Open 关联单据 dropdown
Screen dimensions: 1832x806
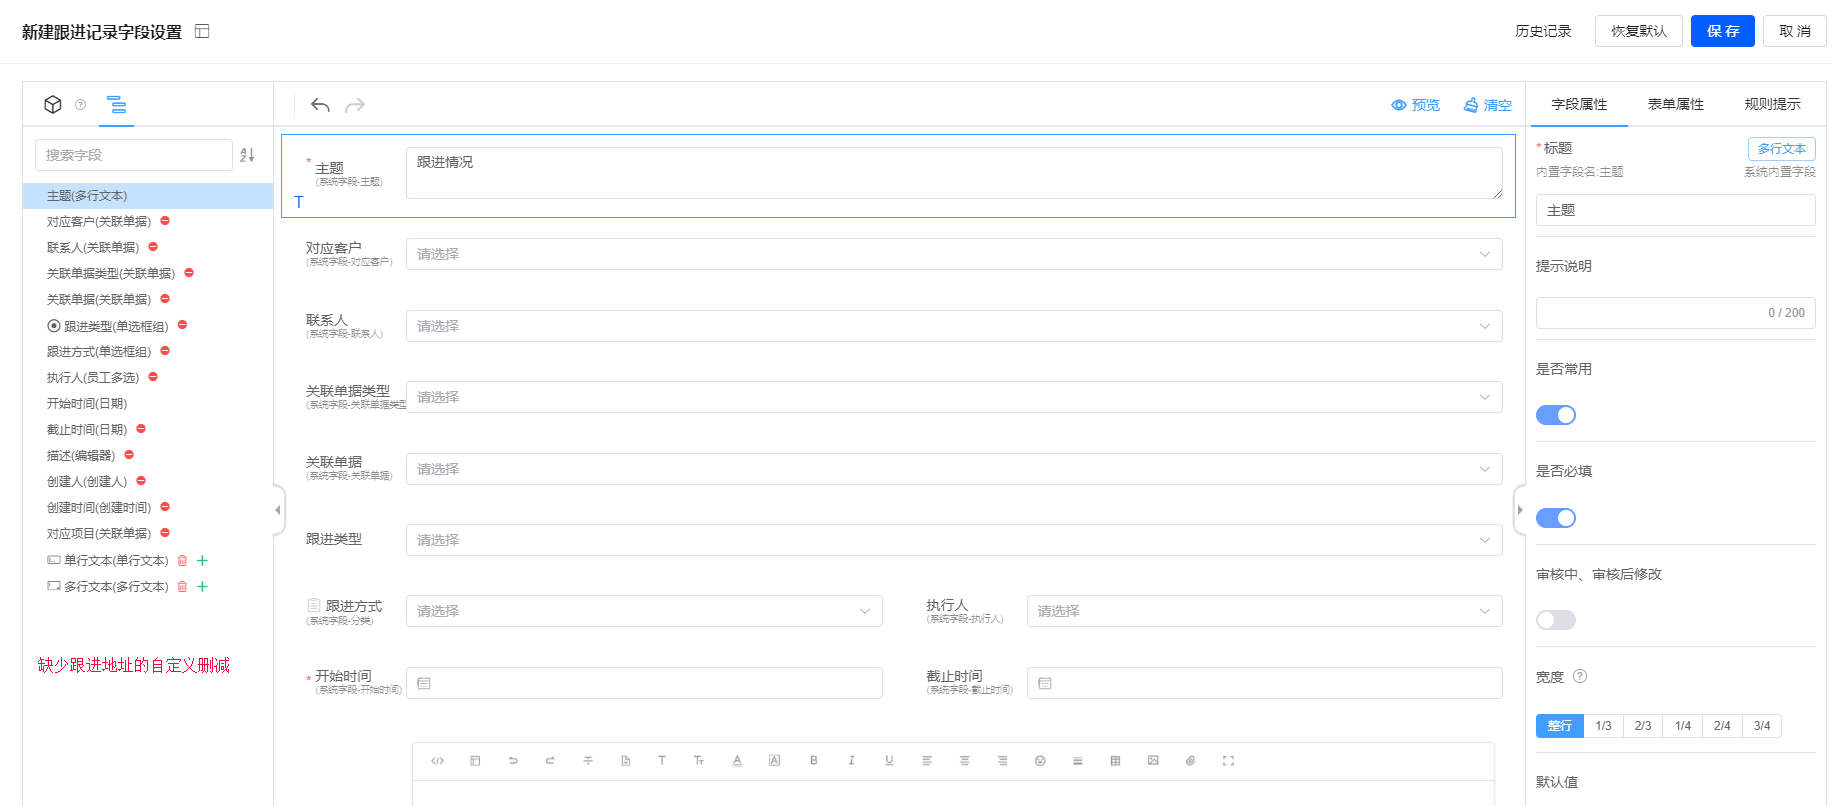tap(954, 469)
